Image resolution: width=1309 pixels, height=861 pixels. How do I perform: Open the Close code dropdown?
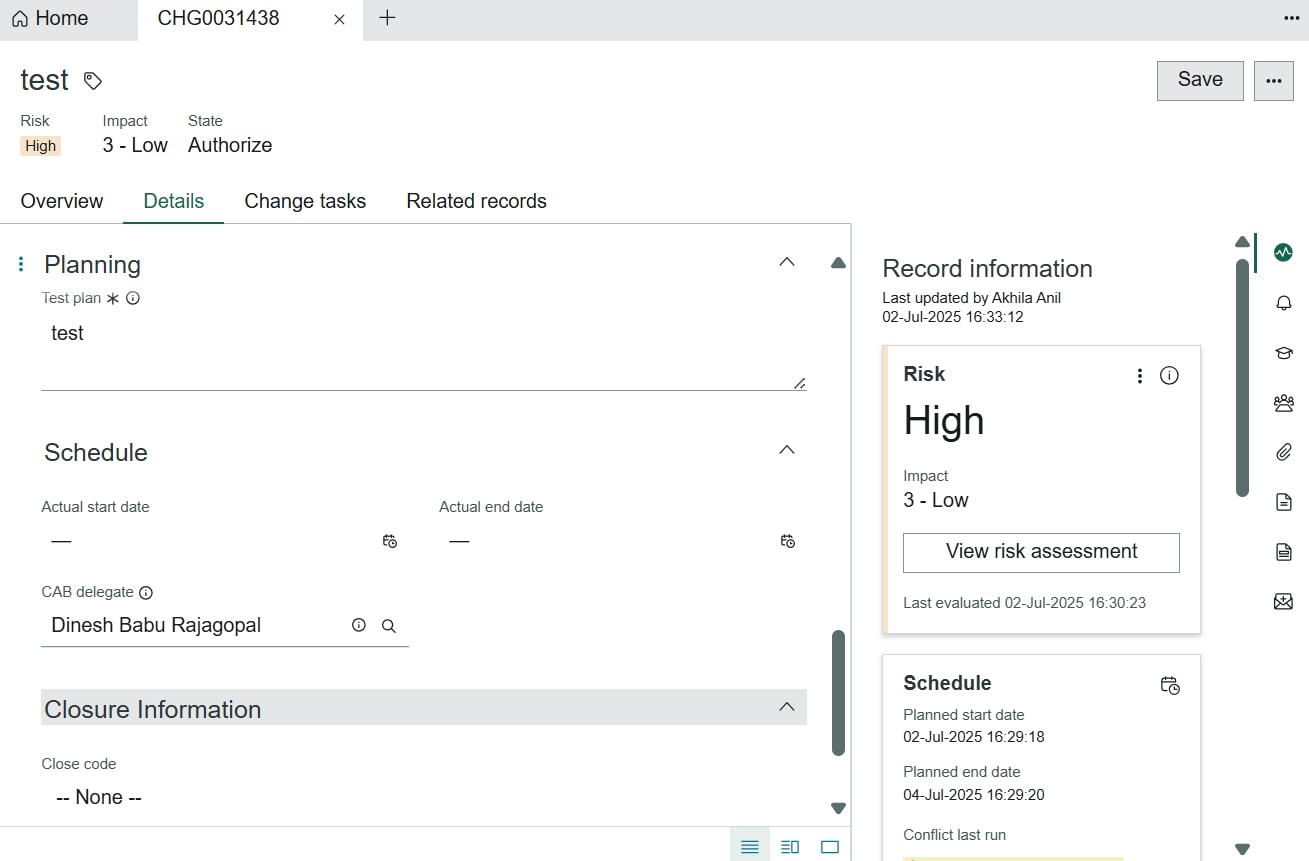pyautogui.click(x=97, y=796)
